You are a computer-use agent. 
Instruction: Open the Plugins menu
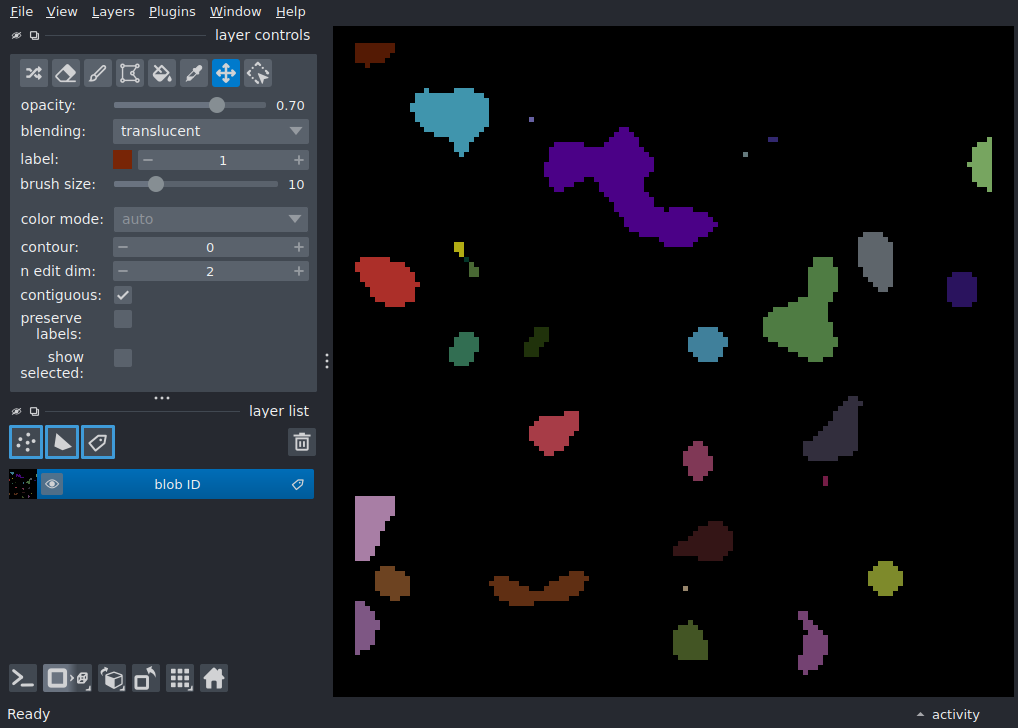coord(172,12)
